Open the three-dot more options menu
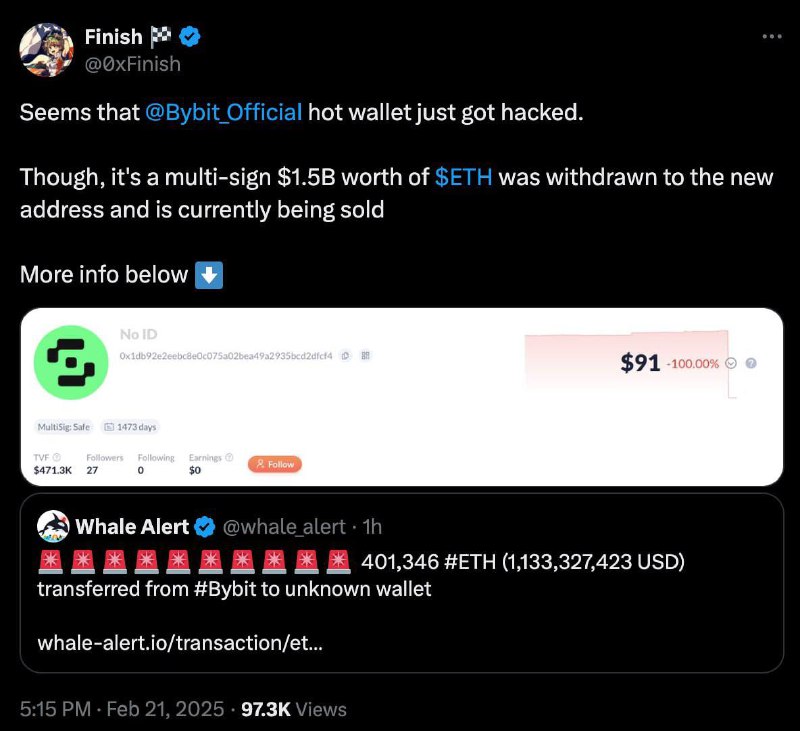 coord(771,36)
